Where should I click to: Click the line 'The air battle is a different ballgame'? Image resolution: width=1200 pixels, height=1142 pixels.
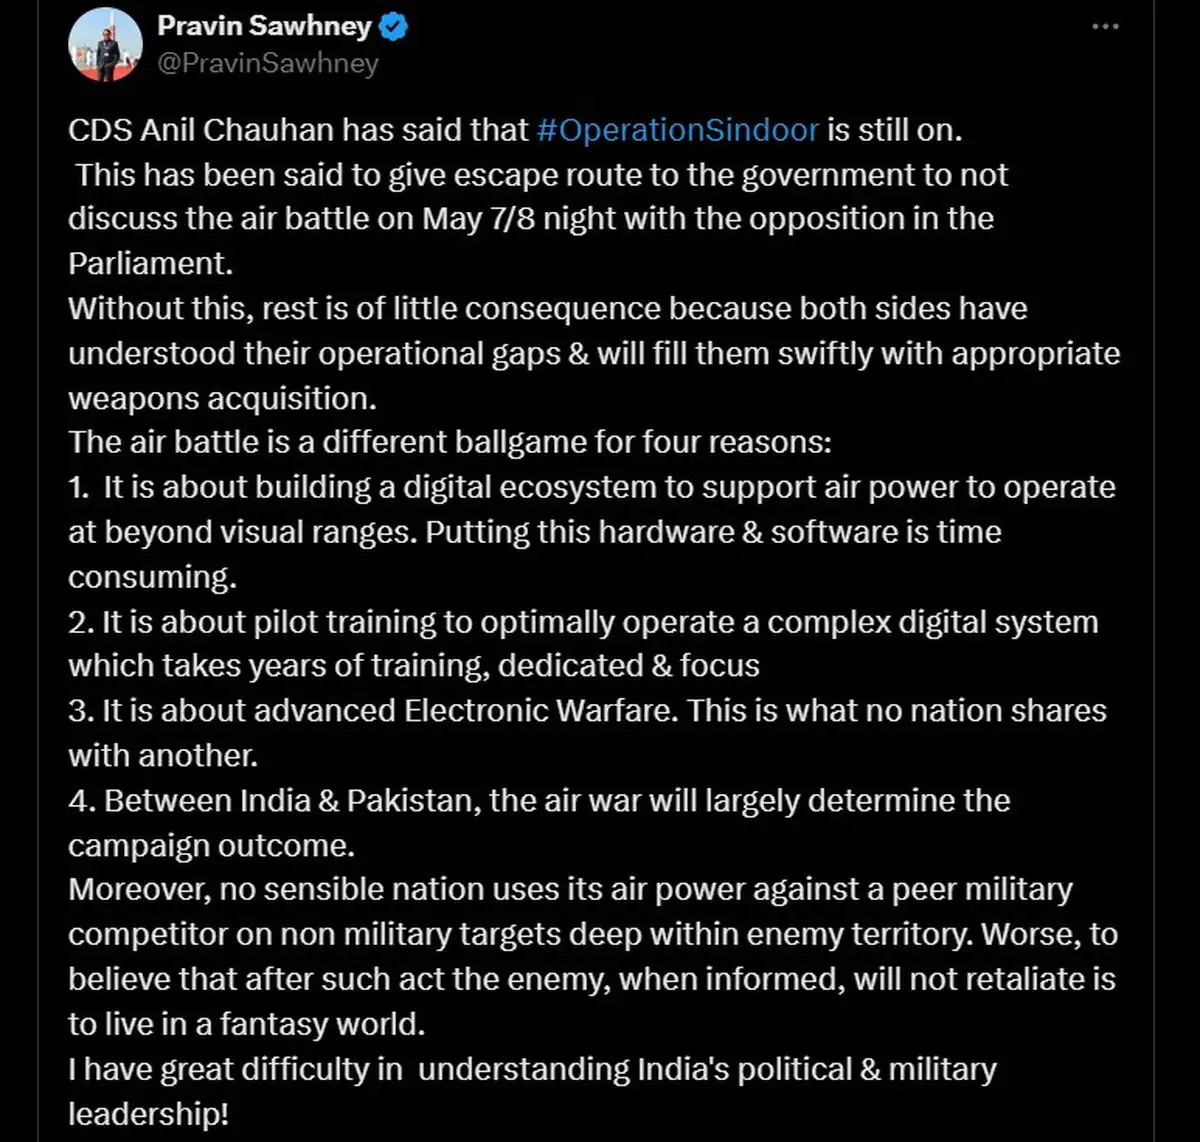[450, 442]
